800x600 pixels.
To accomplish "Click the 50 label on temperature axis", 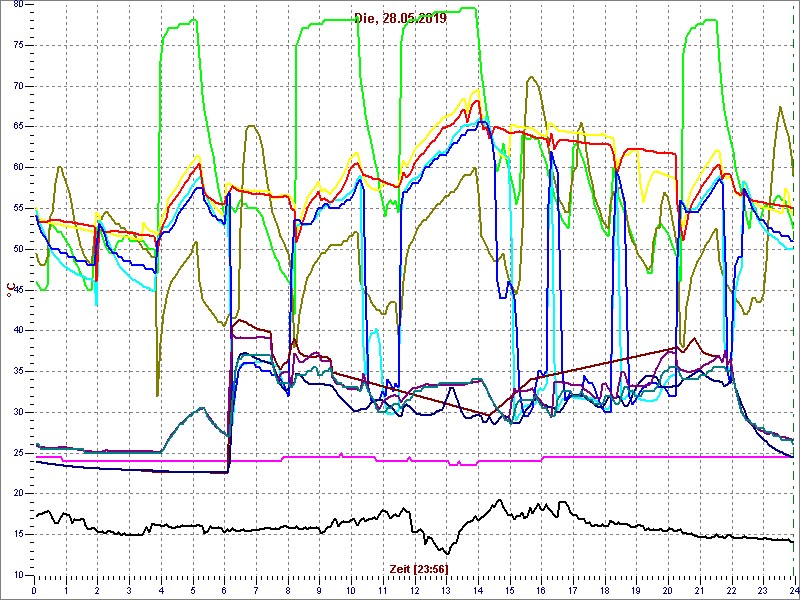I will tap(17, 249).
